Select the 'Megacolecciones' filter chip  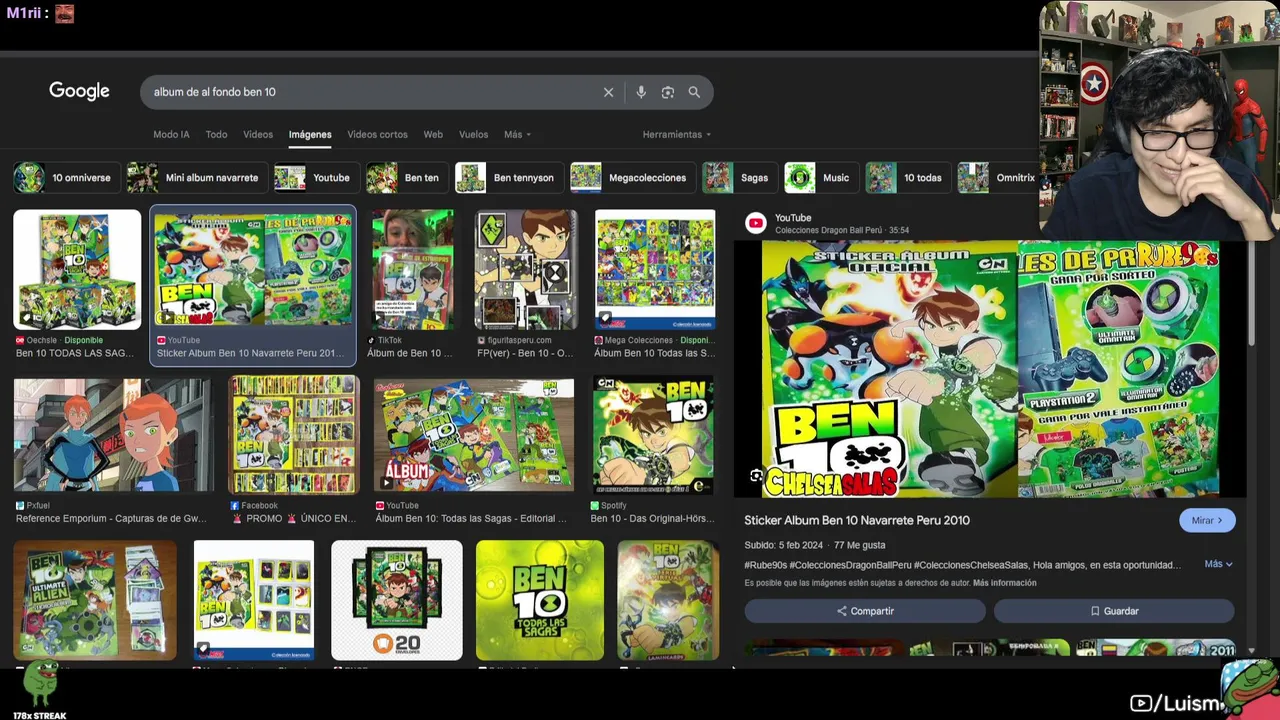pyautogui.click(x=633, y=178)
